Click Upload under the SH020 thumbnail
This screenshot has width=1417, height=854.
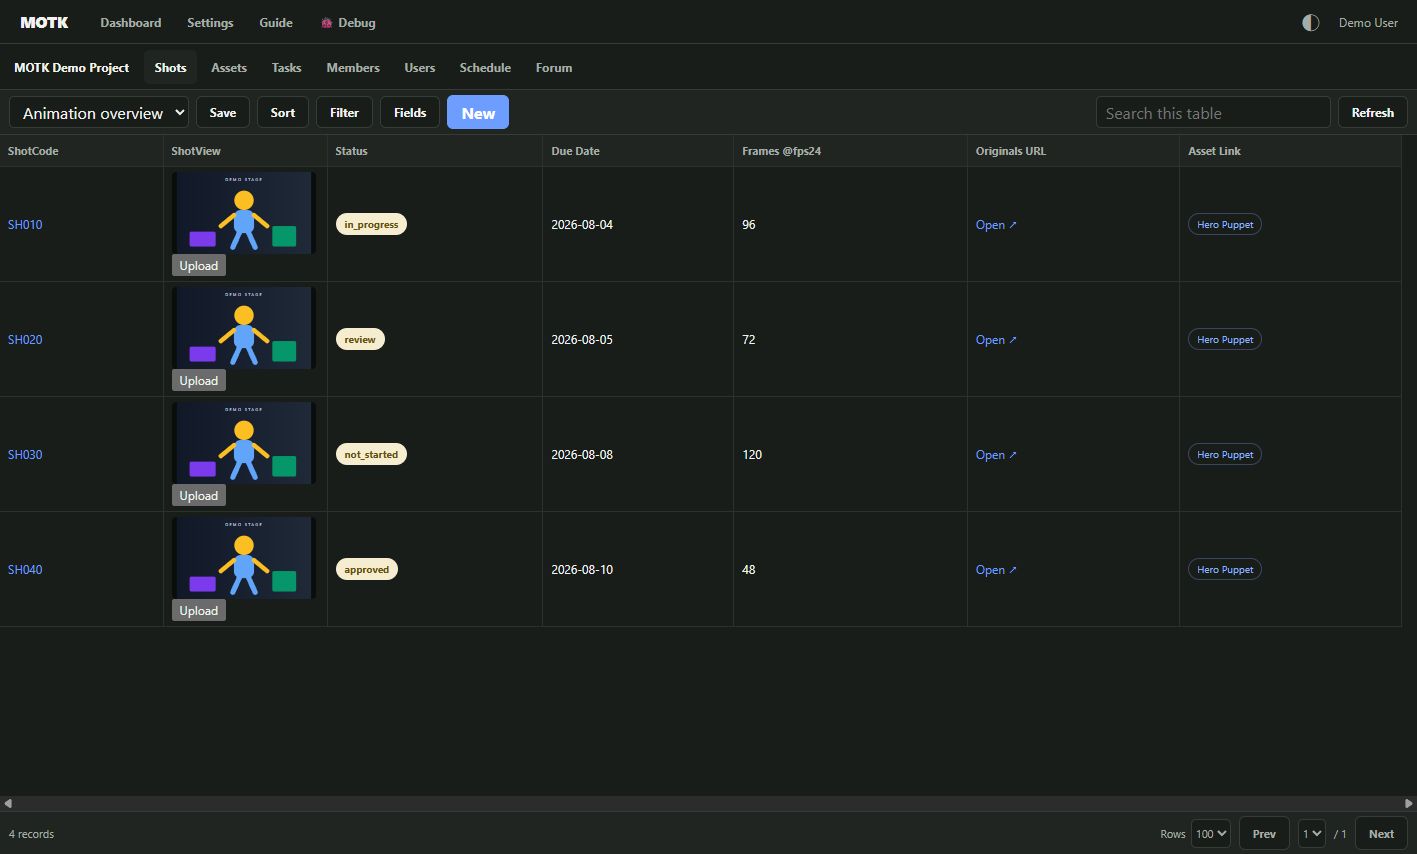tap(199, 381)
